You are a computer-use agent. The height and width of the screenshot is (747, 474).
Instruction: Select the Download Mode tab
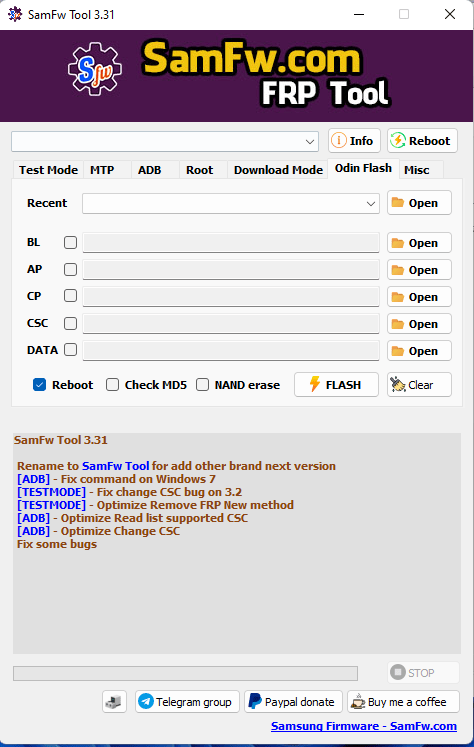coord(278,170)
